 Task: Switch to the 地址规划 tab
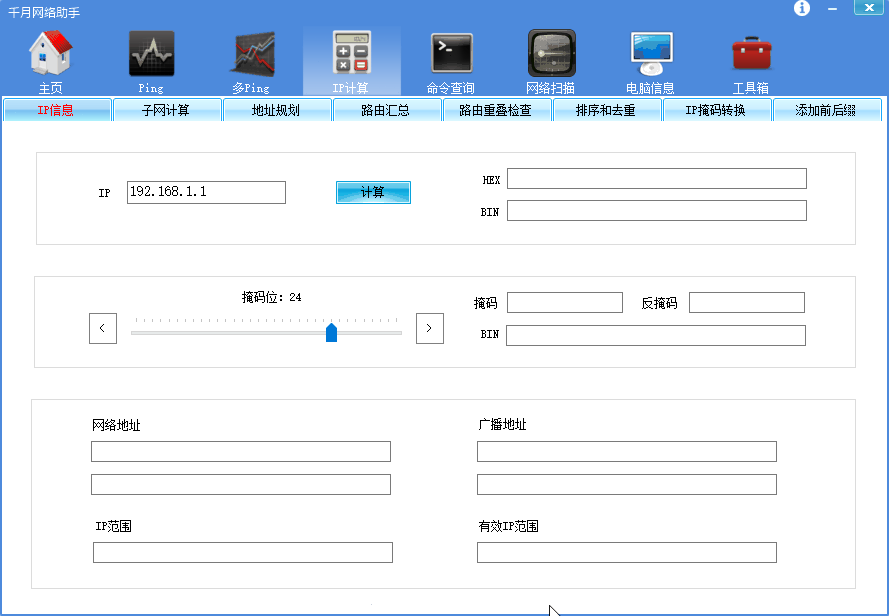point(276,110)
